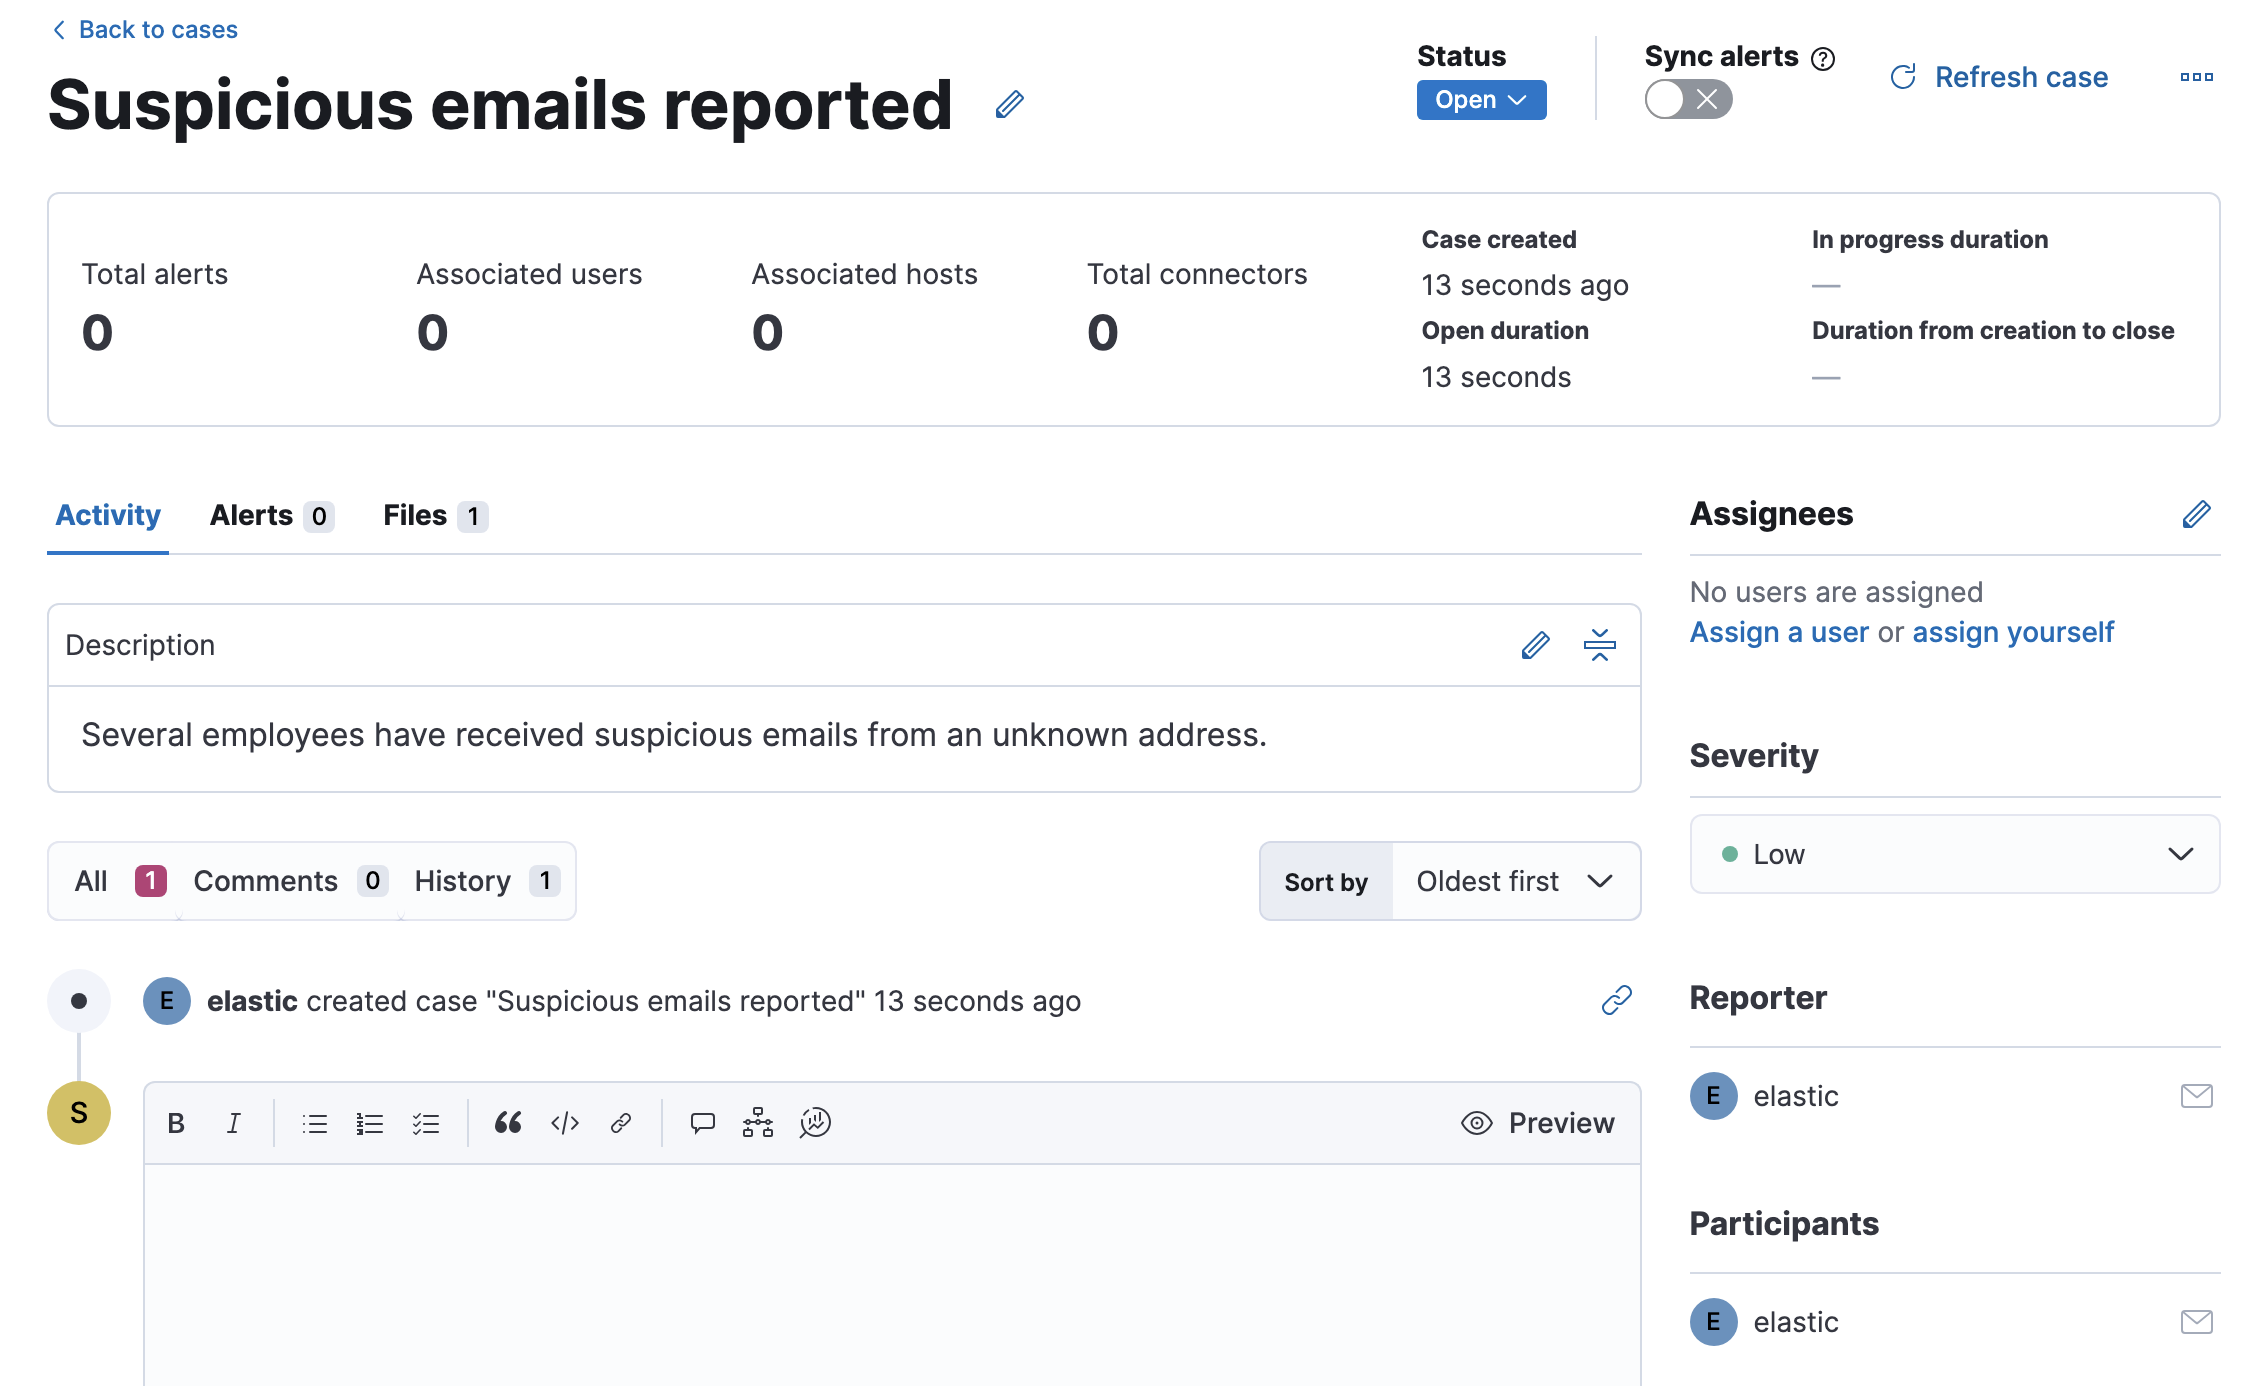This screenshot has height=1386, width=2256.
Task: Toggle the Sync alerts switch
Action: tap(1688, 100)
